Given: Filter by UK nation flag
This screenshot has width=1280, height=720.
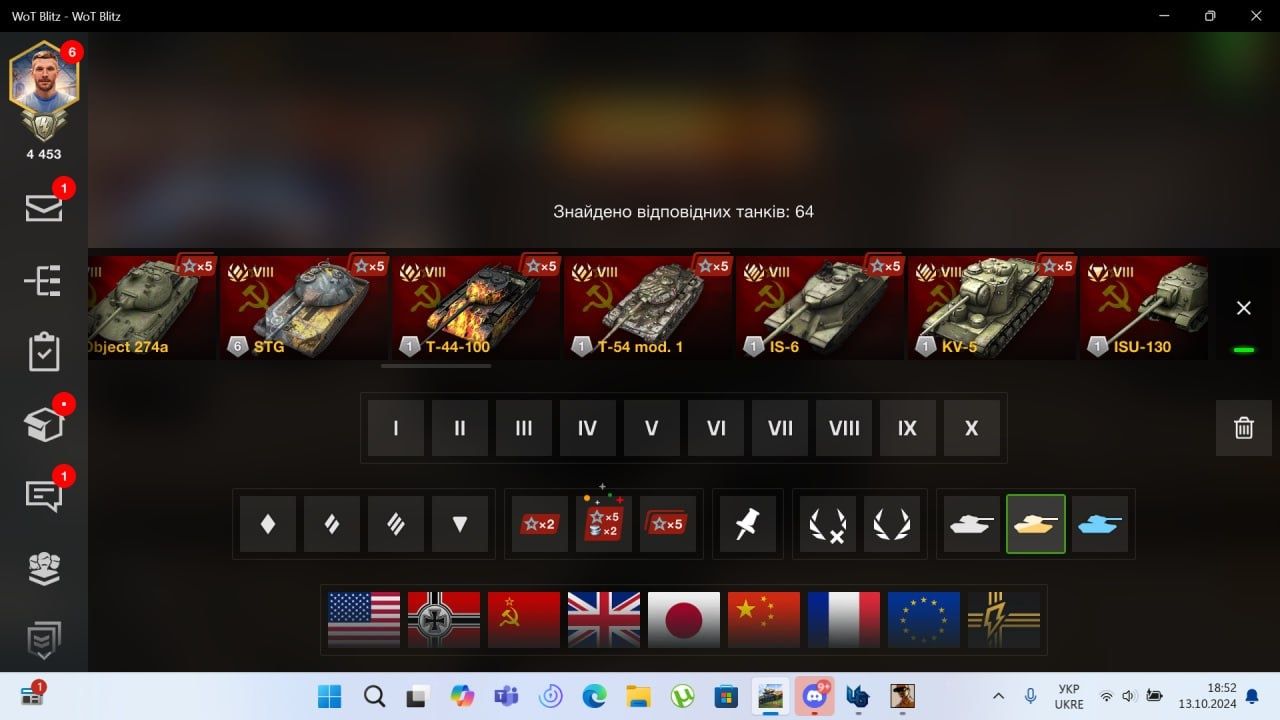Looking at the screenshot, I should point(604,620).
